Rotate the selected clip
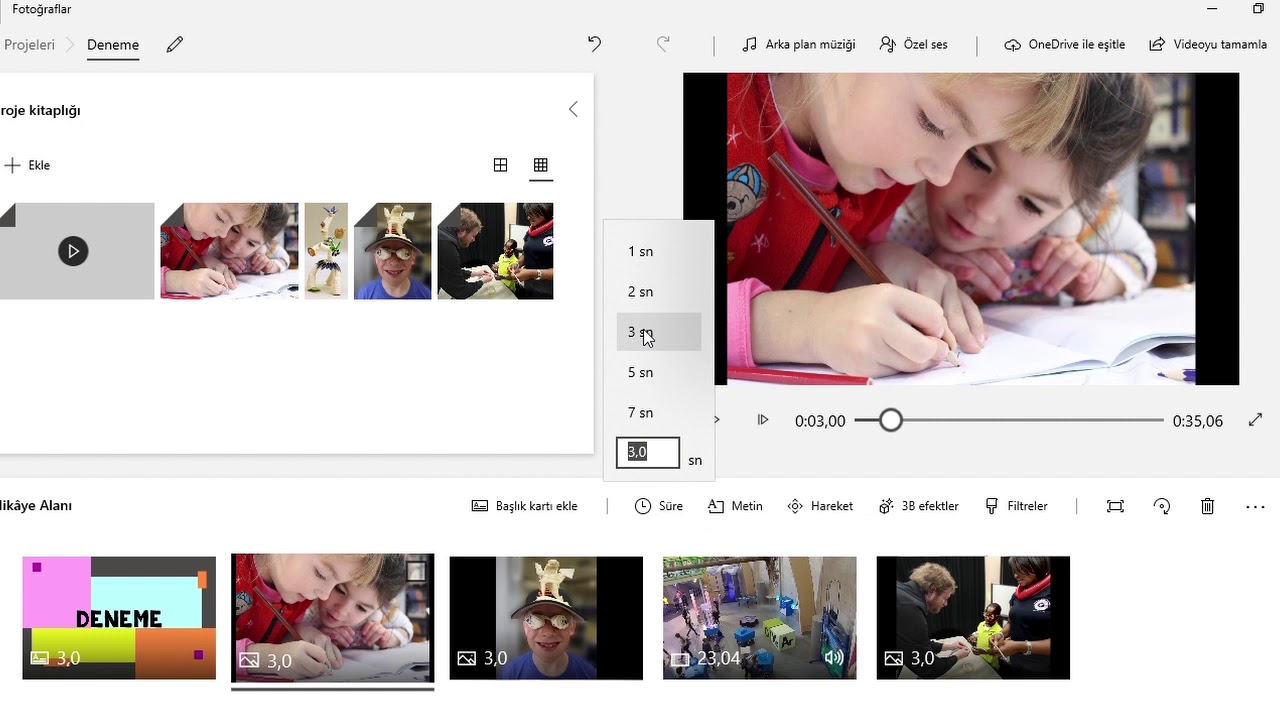Viewport: 1280px width, 720px height. click(x=1162, y=506)
